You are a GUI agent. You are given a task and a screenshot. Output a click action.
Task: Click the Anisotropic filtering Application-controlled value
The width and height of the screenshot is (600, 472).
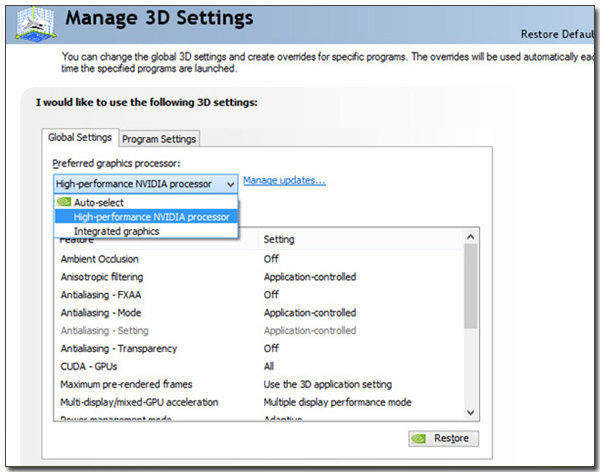[x=309, y=277]
